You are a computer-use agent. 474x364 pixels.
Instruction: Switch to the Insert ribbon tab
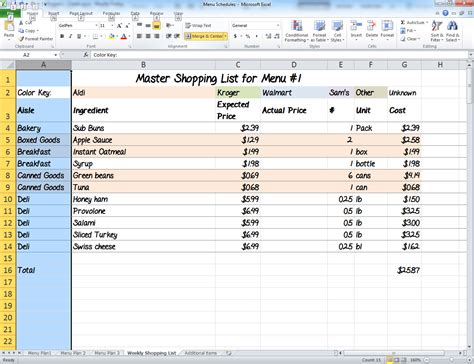[54, 13]
